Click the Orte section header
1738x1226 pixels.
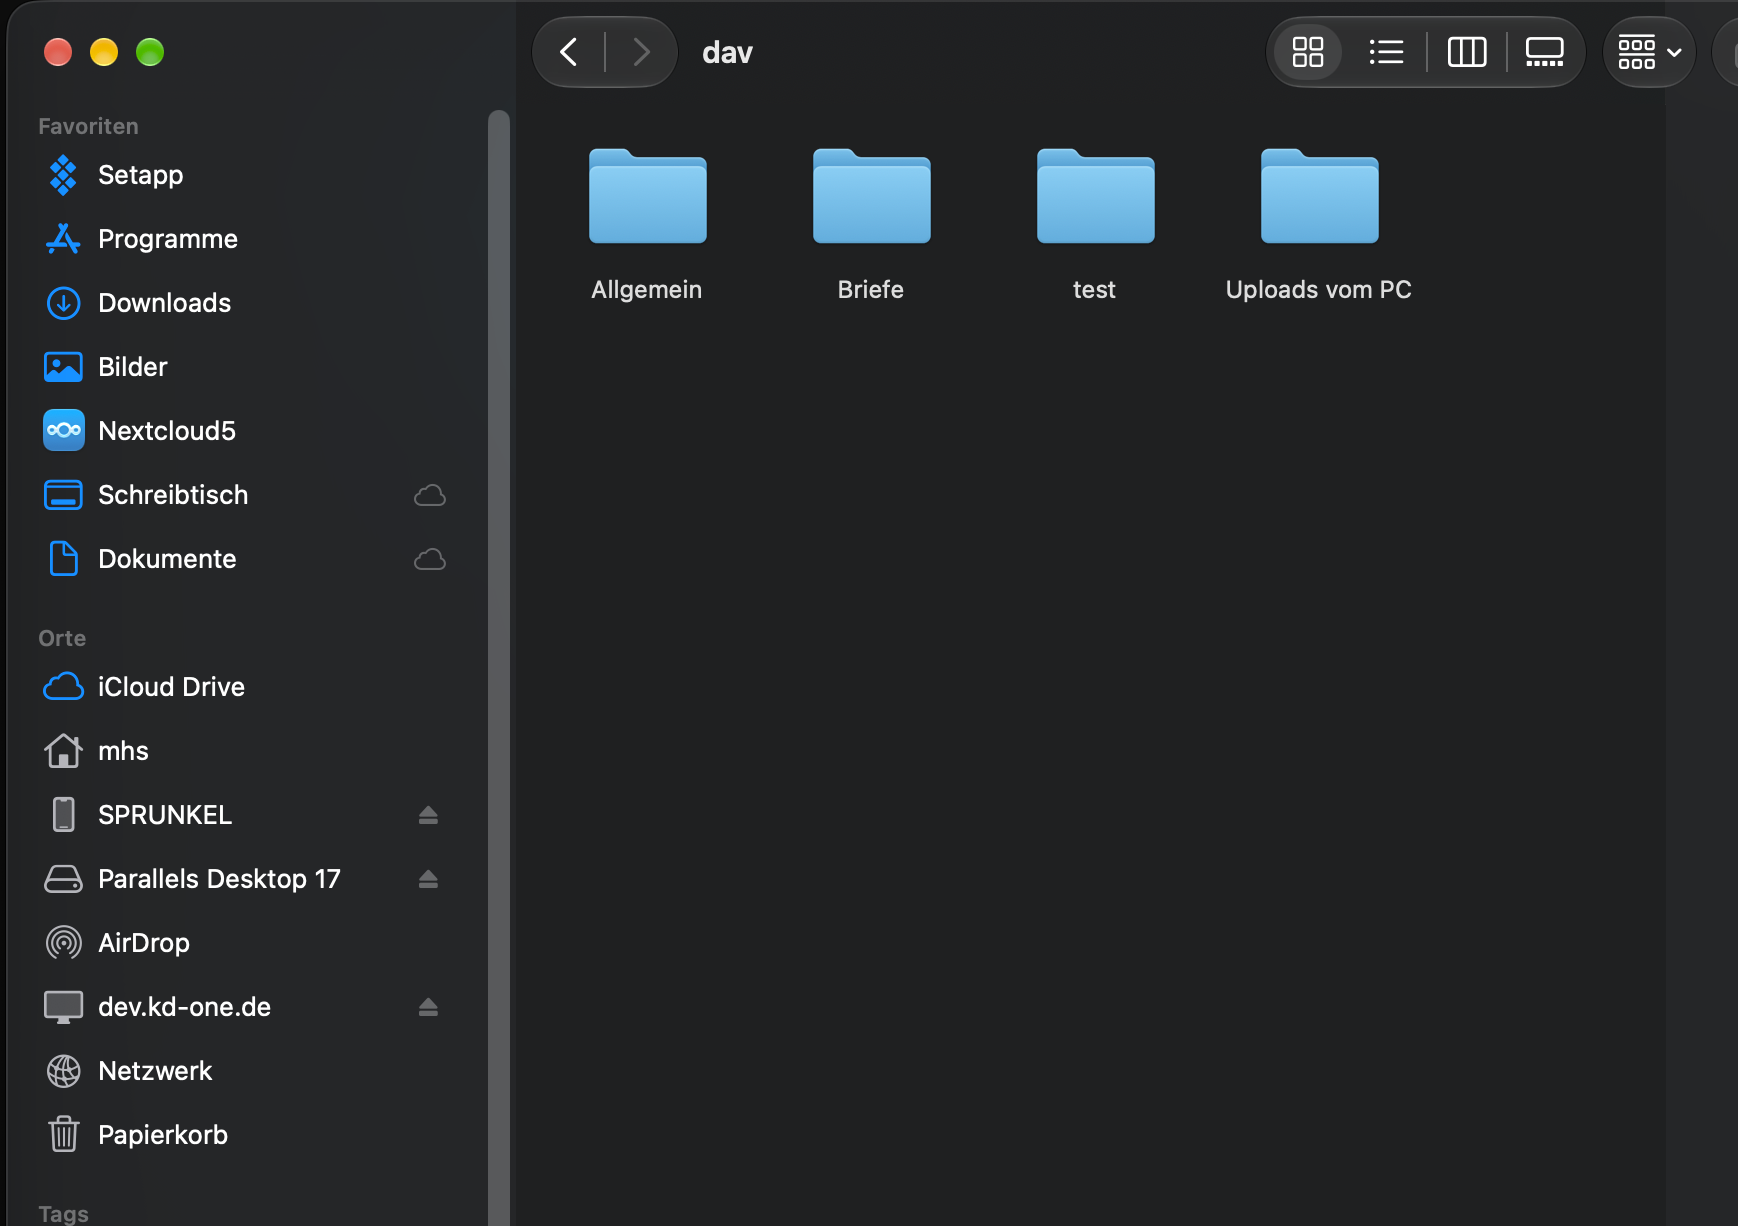tap(62, 638)
